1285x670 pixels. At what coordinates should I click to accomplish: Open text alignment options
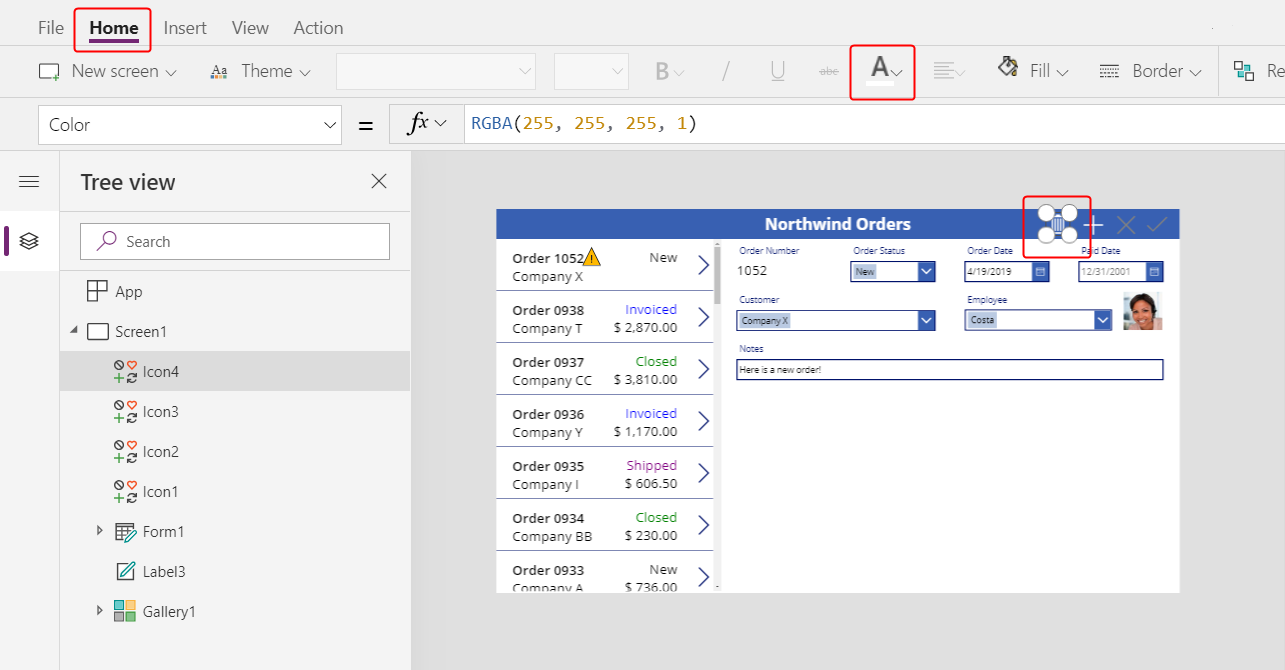tap(949, 71)
